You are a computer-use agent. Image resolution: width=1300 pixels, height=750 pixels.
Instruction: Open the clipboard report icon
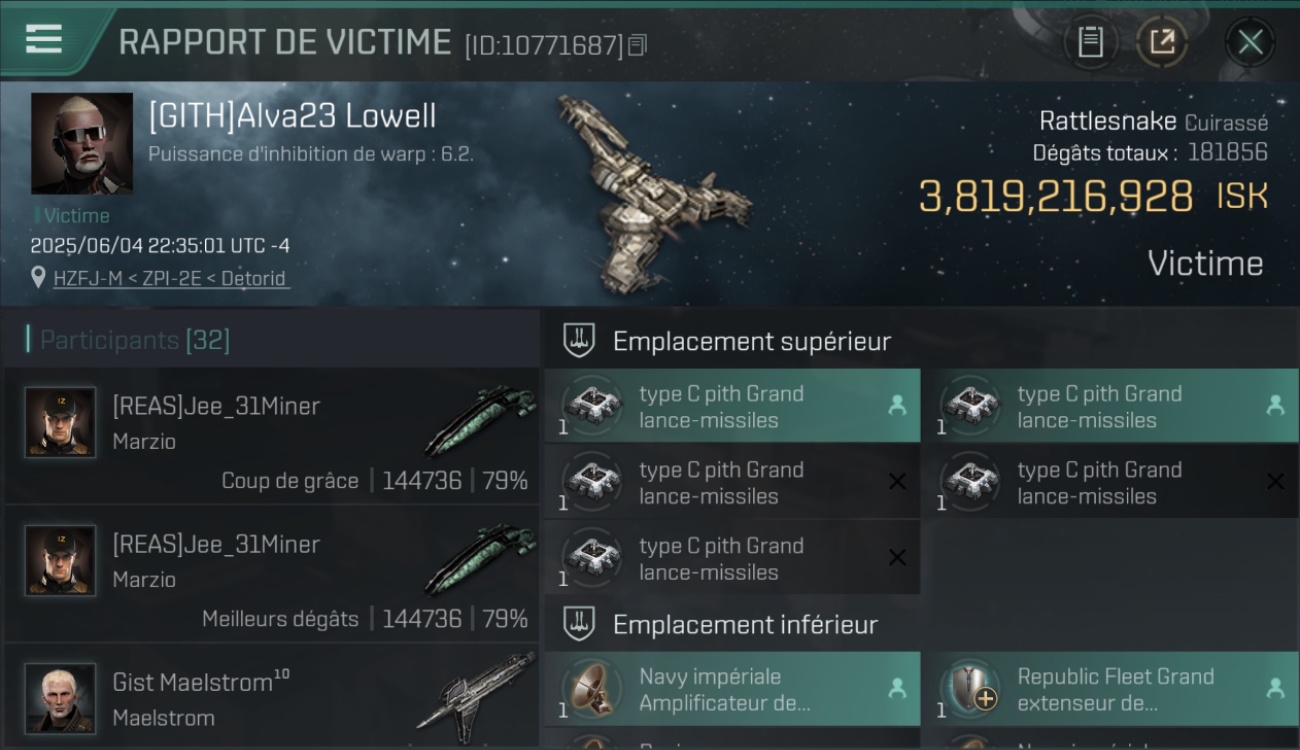point(1091,42)
